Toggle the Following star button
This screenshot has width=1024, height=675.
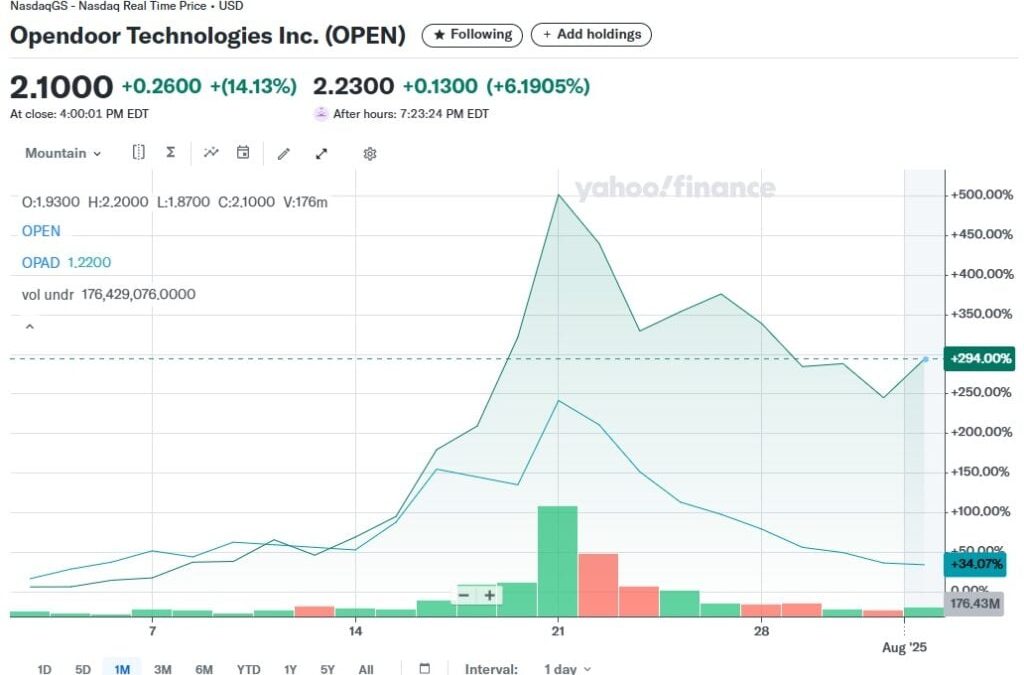point(472,35)
